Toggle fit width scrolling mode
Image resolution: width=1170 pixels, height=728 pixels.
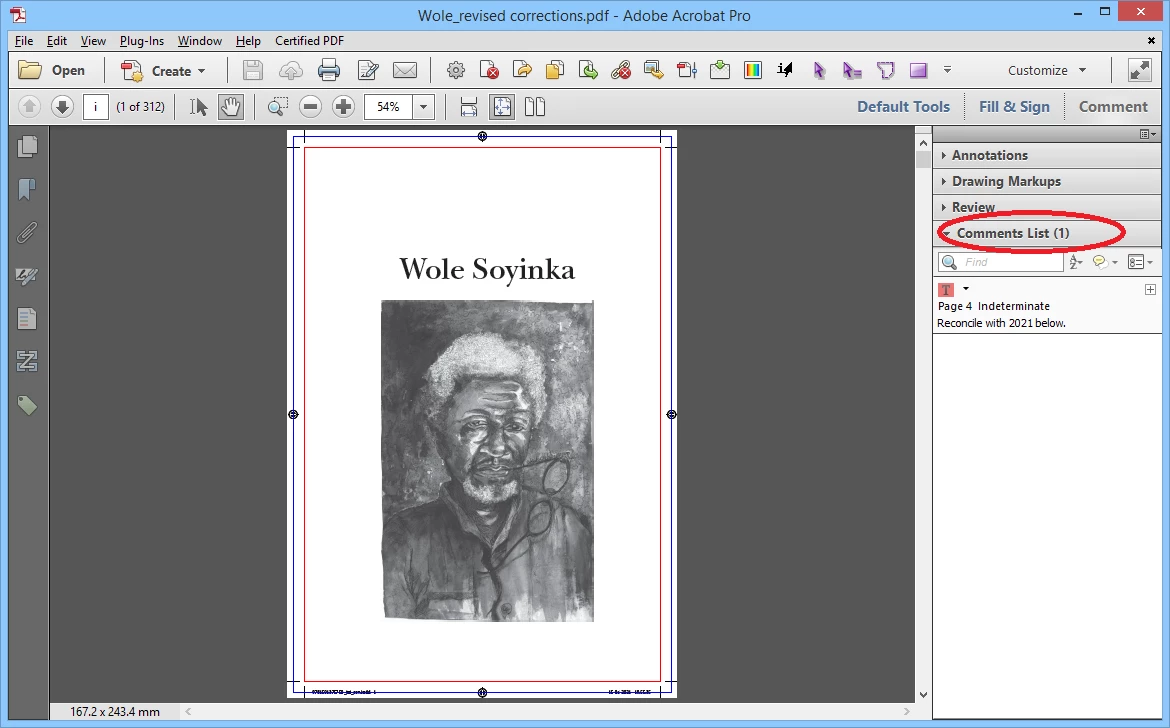[469, 107]
